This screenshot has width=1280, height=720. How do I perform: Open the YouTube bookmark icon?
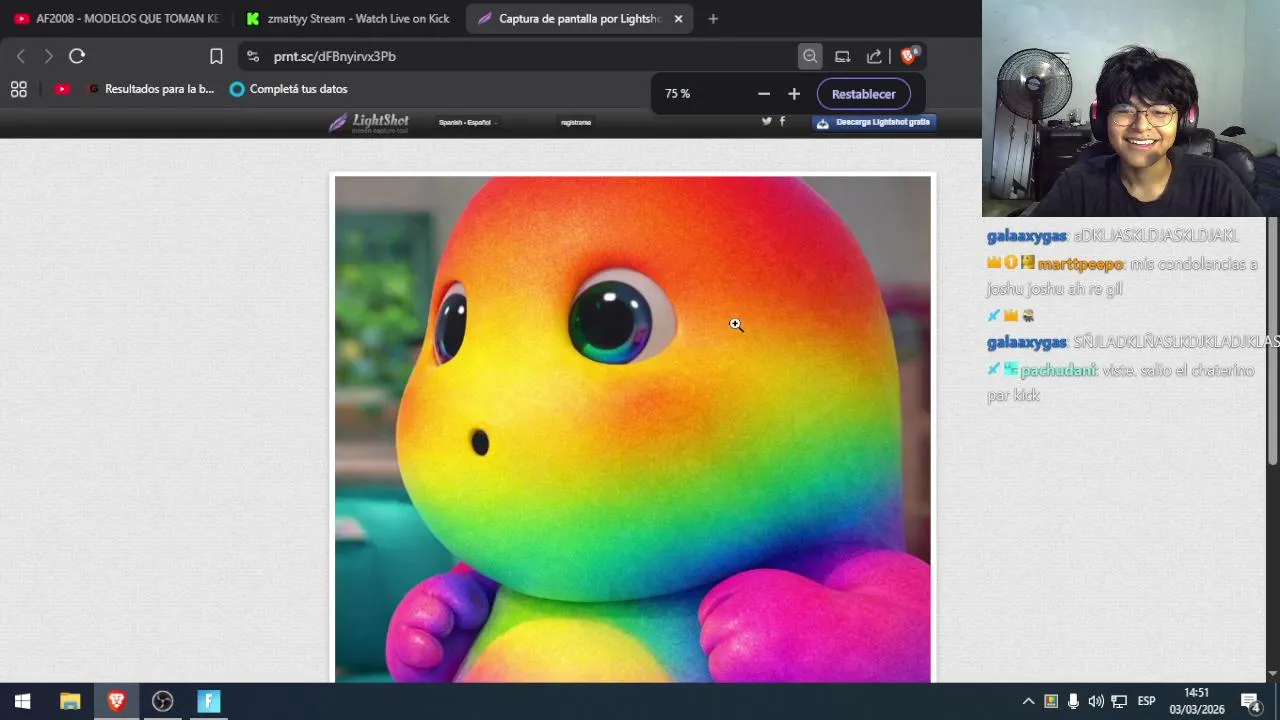pyautogui.click(x=62, y=89)
